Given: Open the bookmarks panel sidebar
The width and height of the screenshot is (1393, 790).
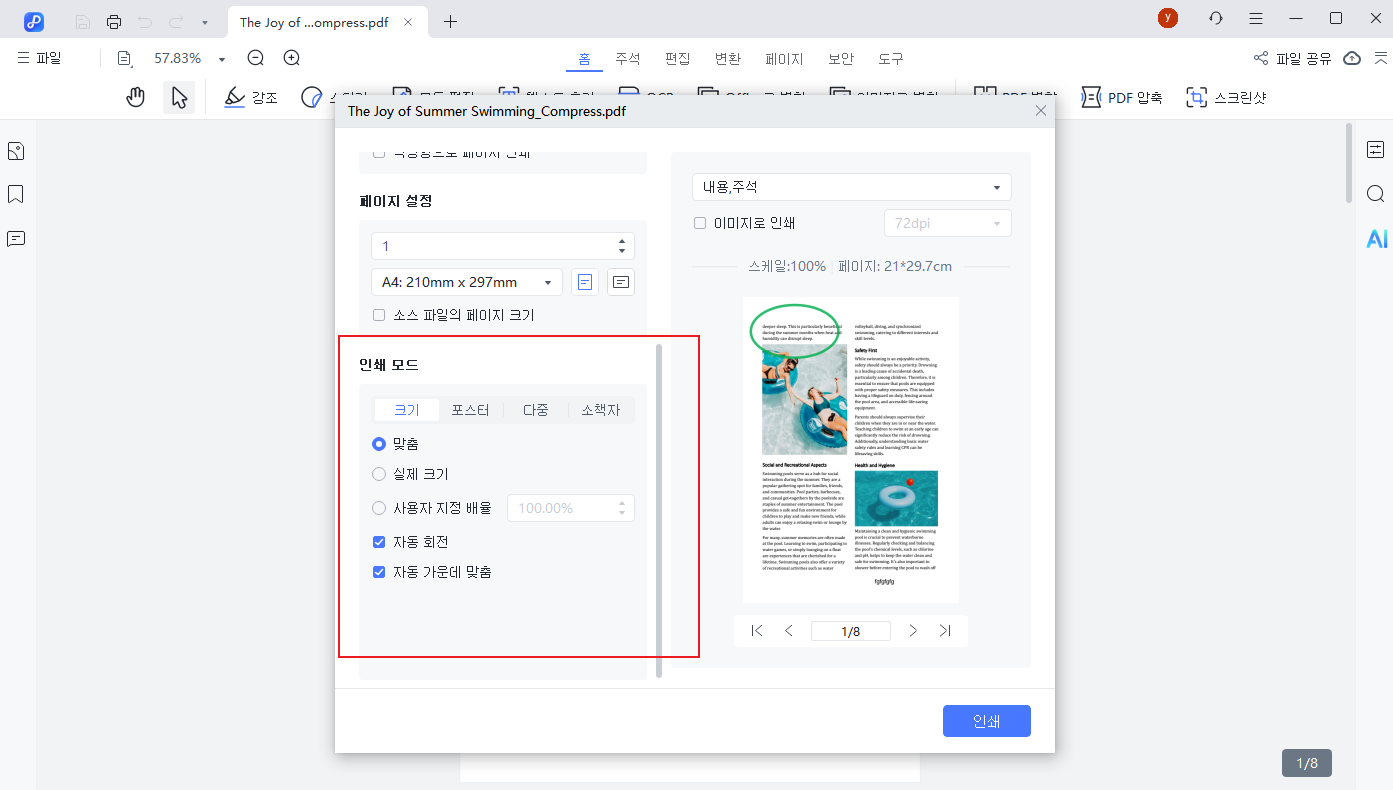Looking at the screenshot, I should pos(15,194).
